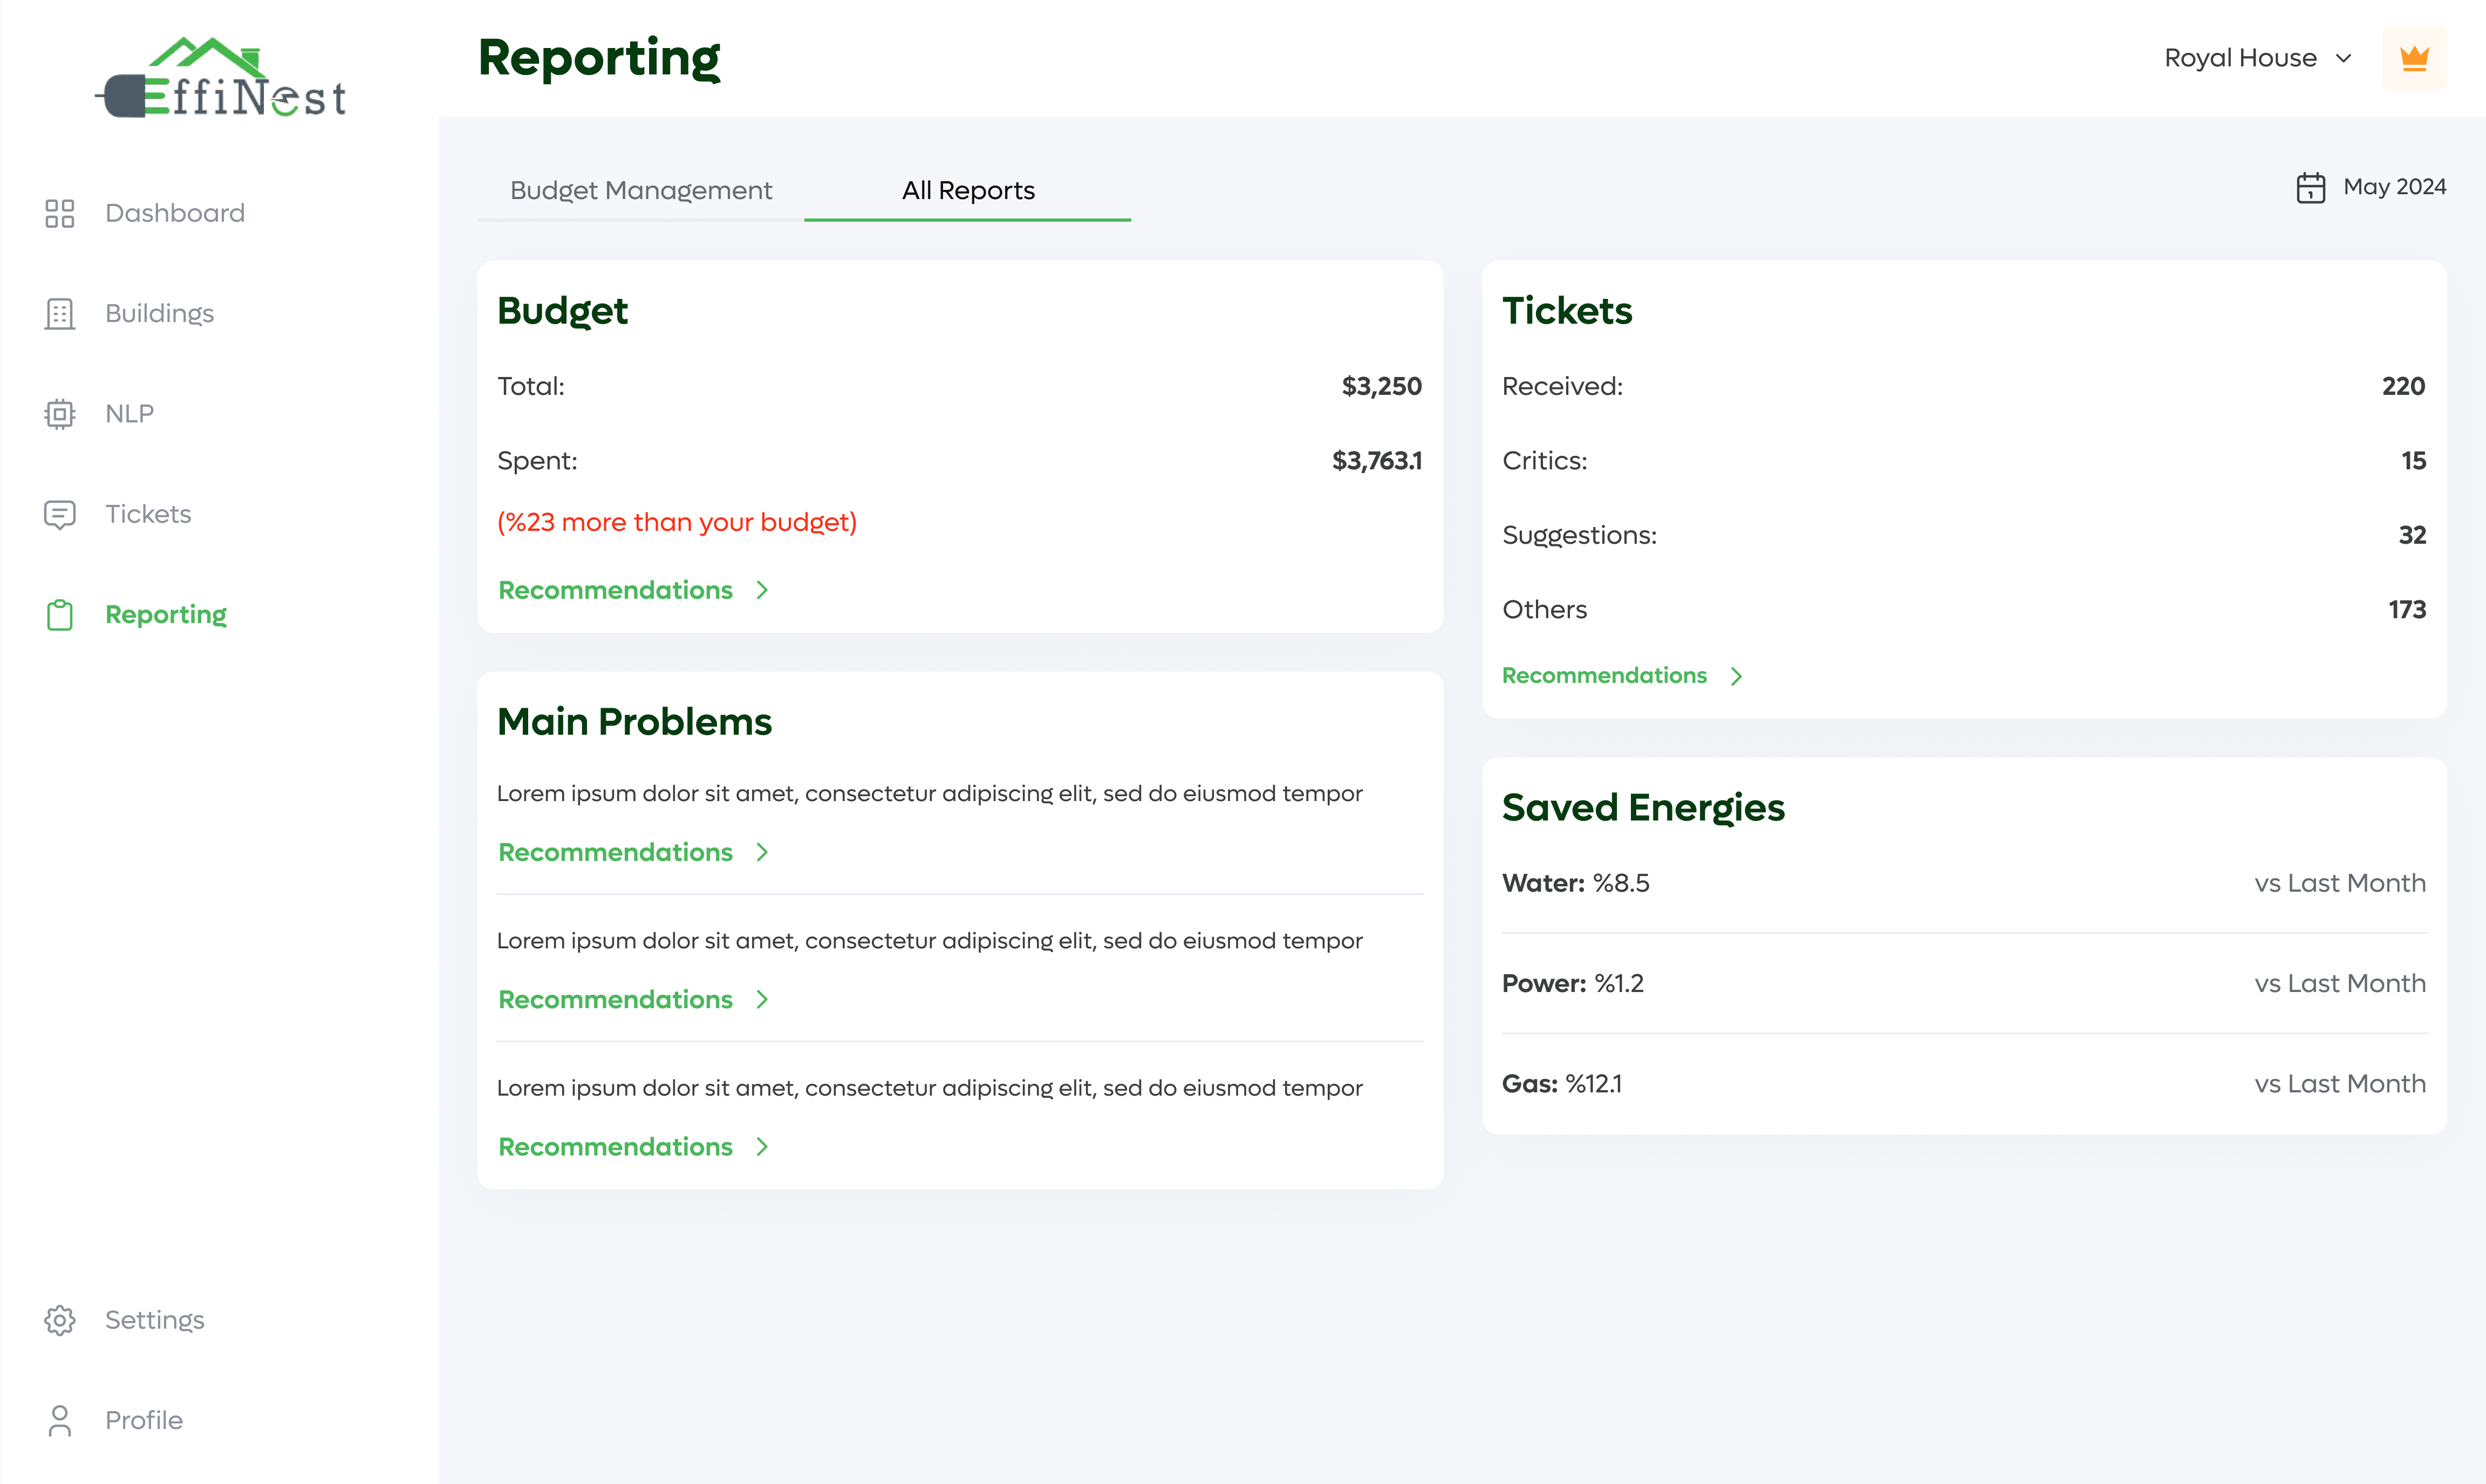The width and height of the screenshot is (2486, 1484).
Task: Expand the Tickets Recommendations arrow
Action: pos(1737,676)
